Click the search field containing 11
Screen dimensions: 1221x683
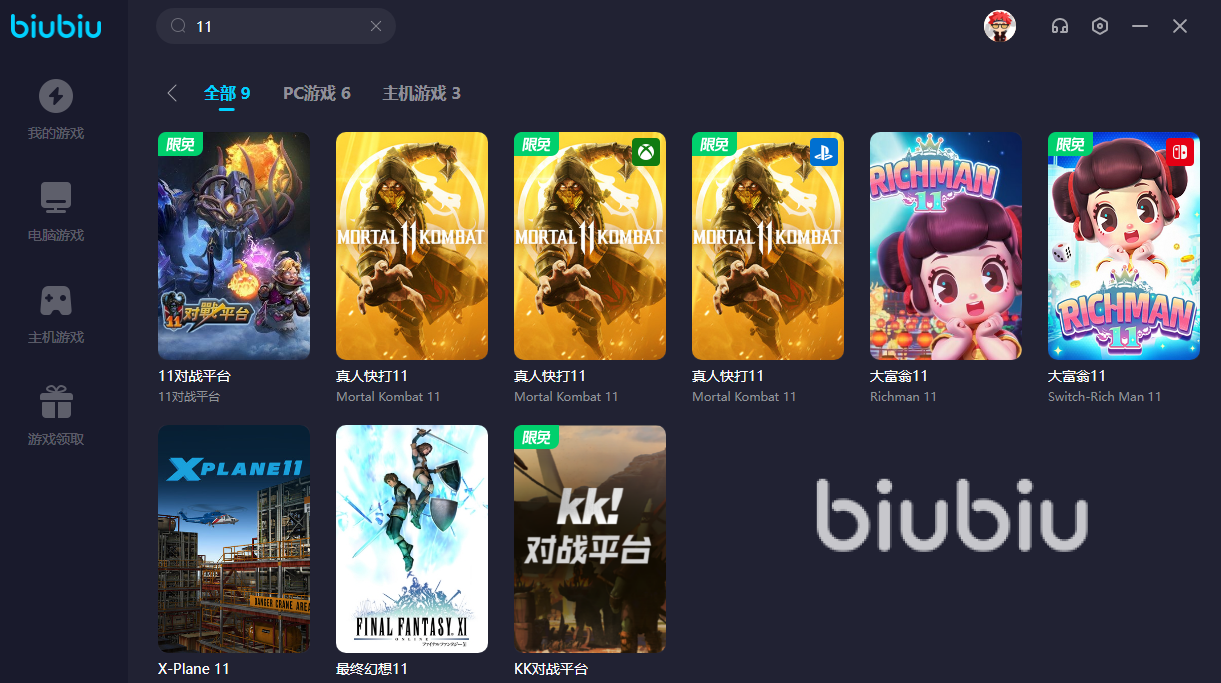[276, 26]
